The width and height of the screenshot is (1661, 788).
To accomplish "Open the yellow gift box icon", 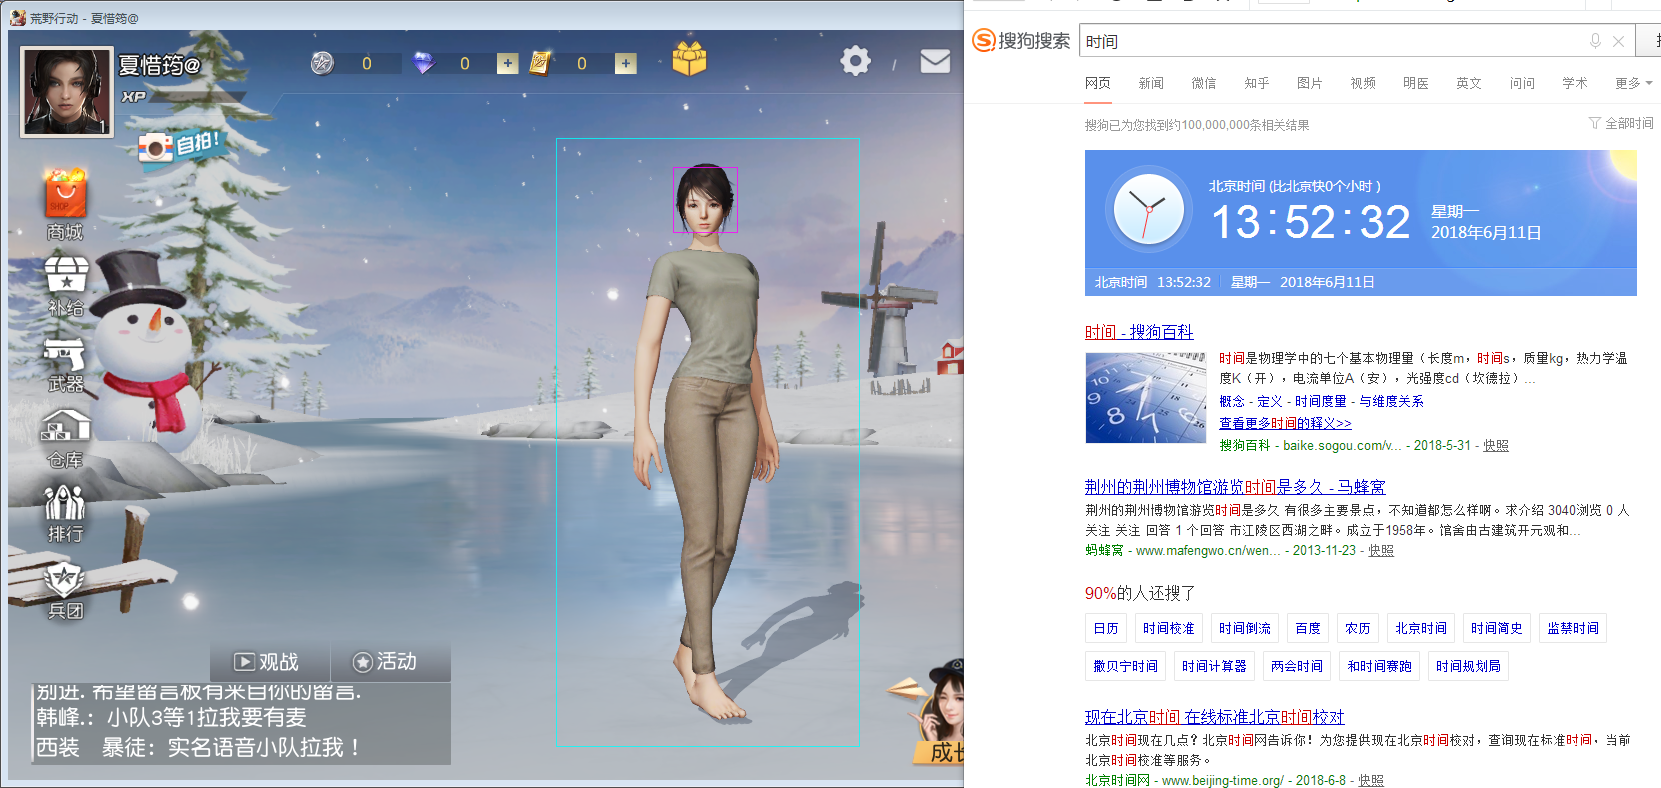I will coord(689,59).
